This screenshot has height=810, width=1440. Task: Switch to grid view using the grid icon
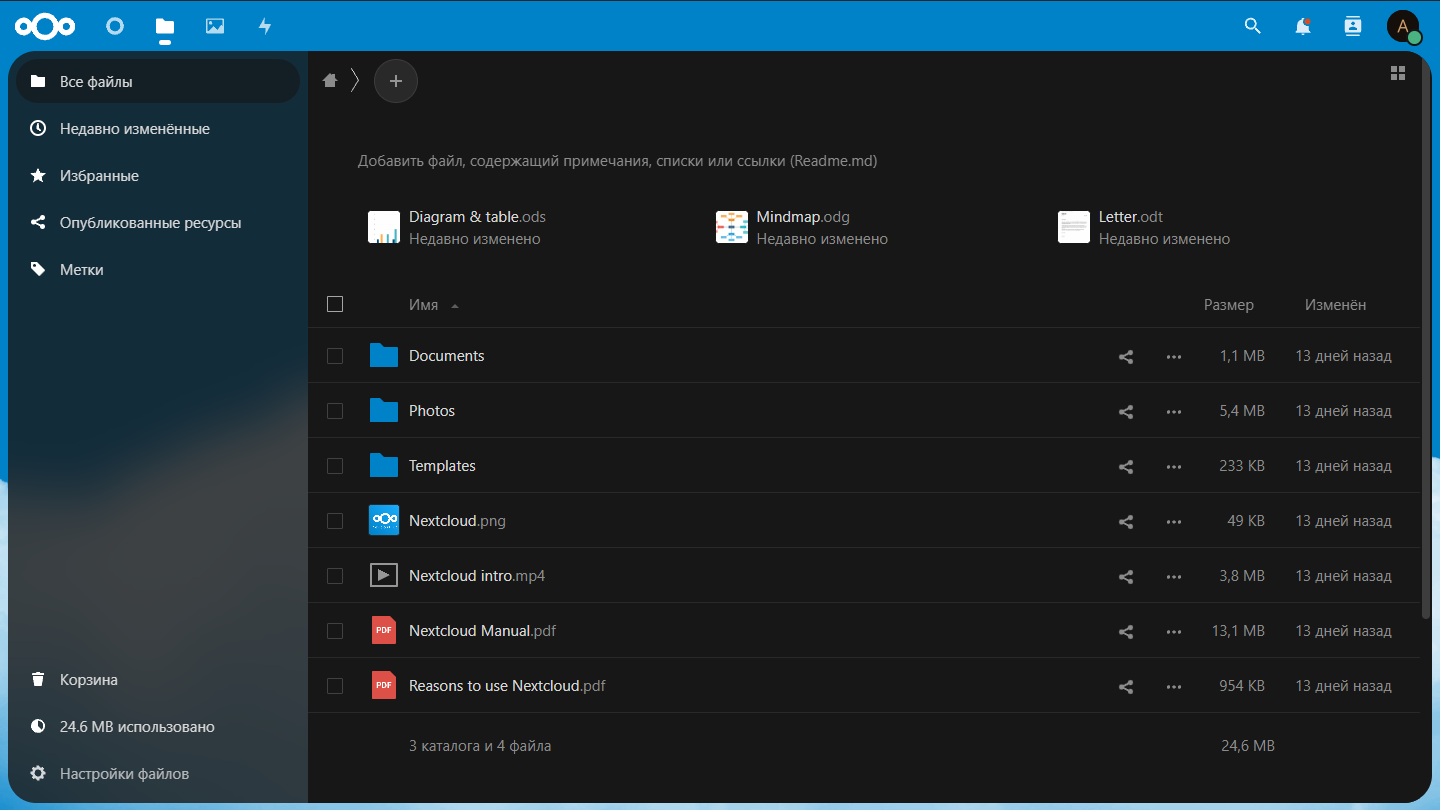click(x=1397, y=73)
